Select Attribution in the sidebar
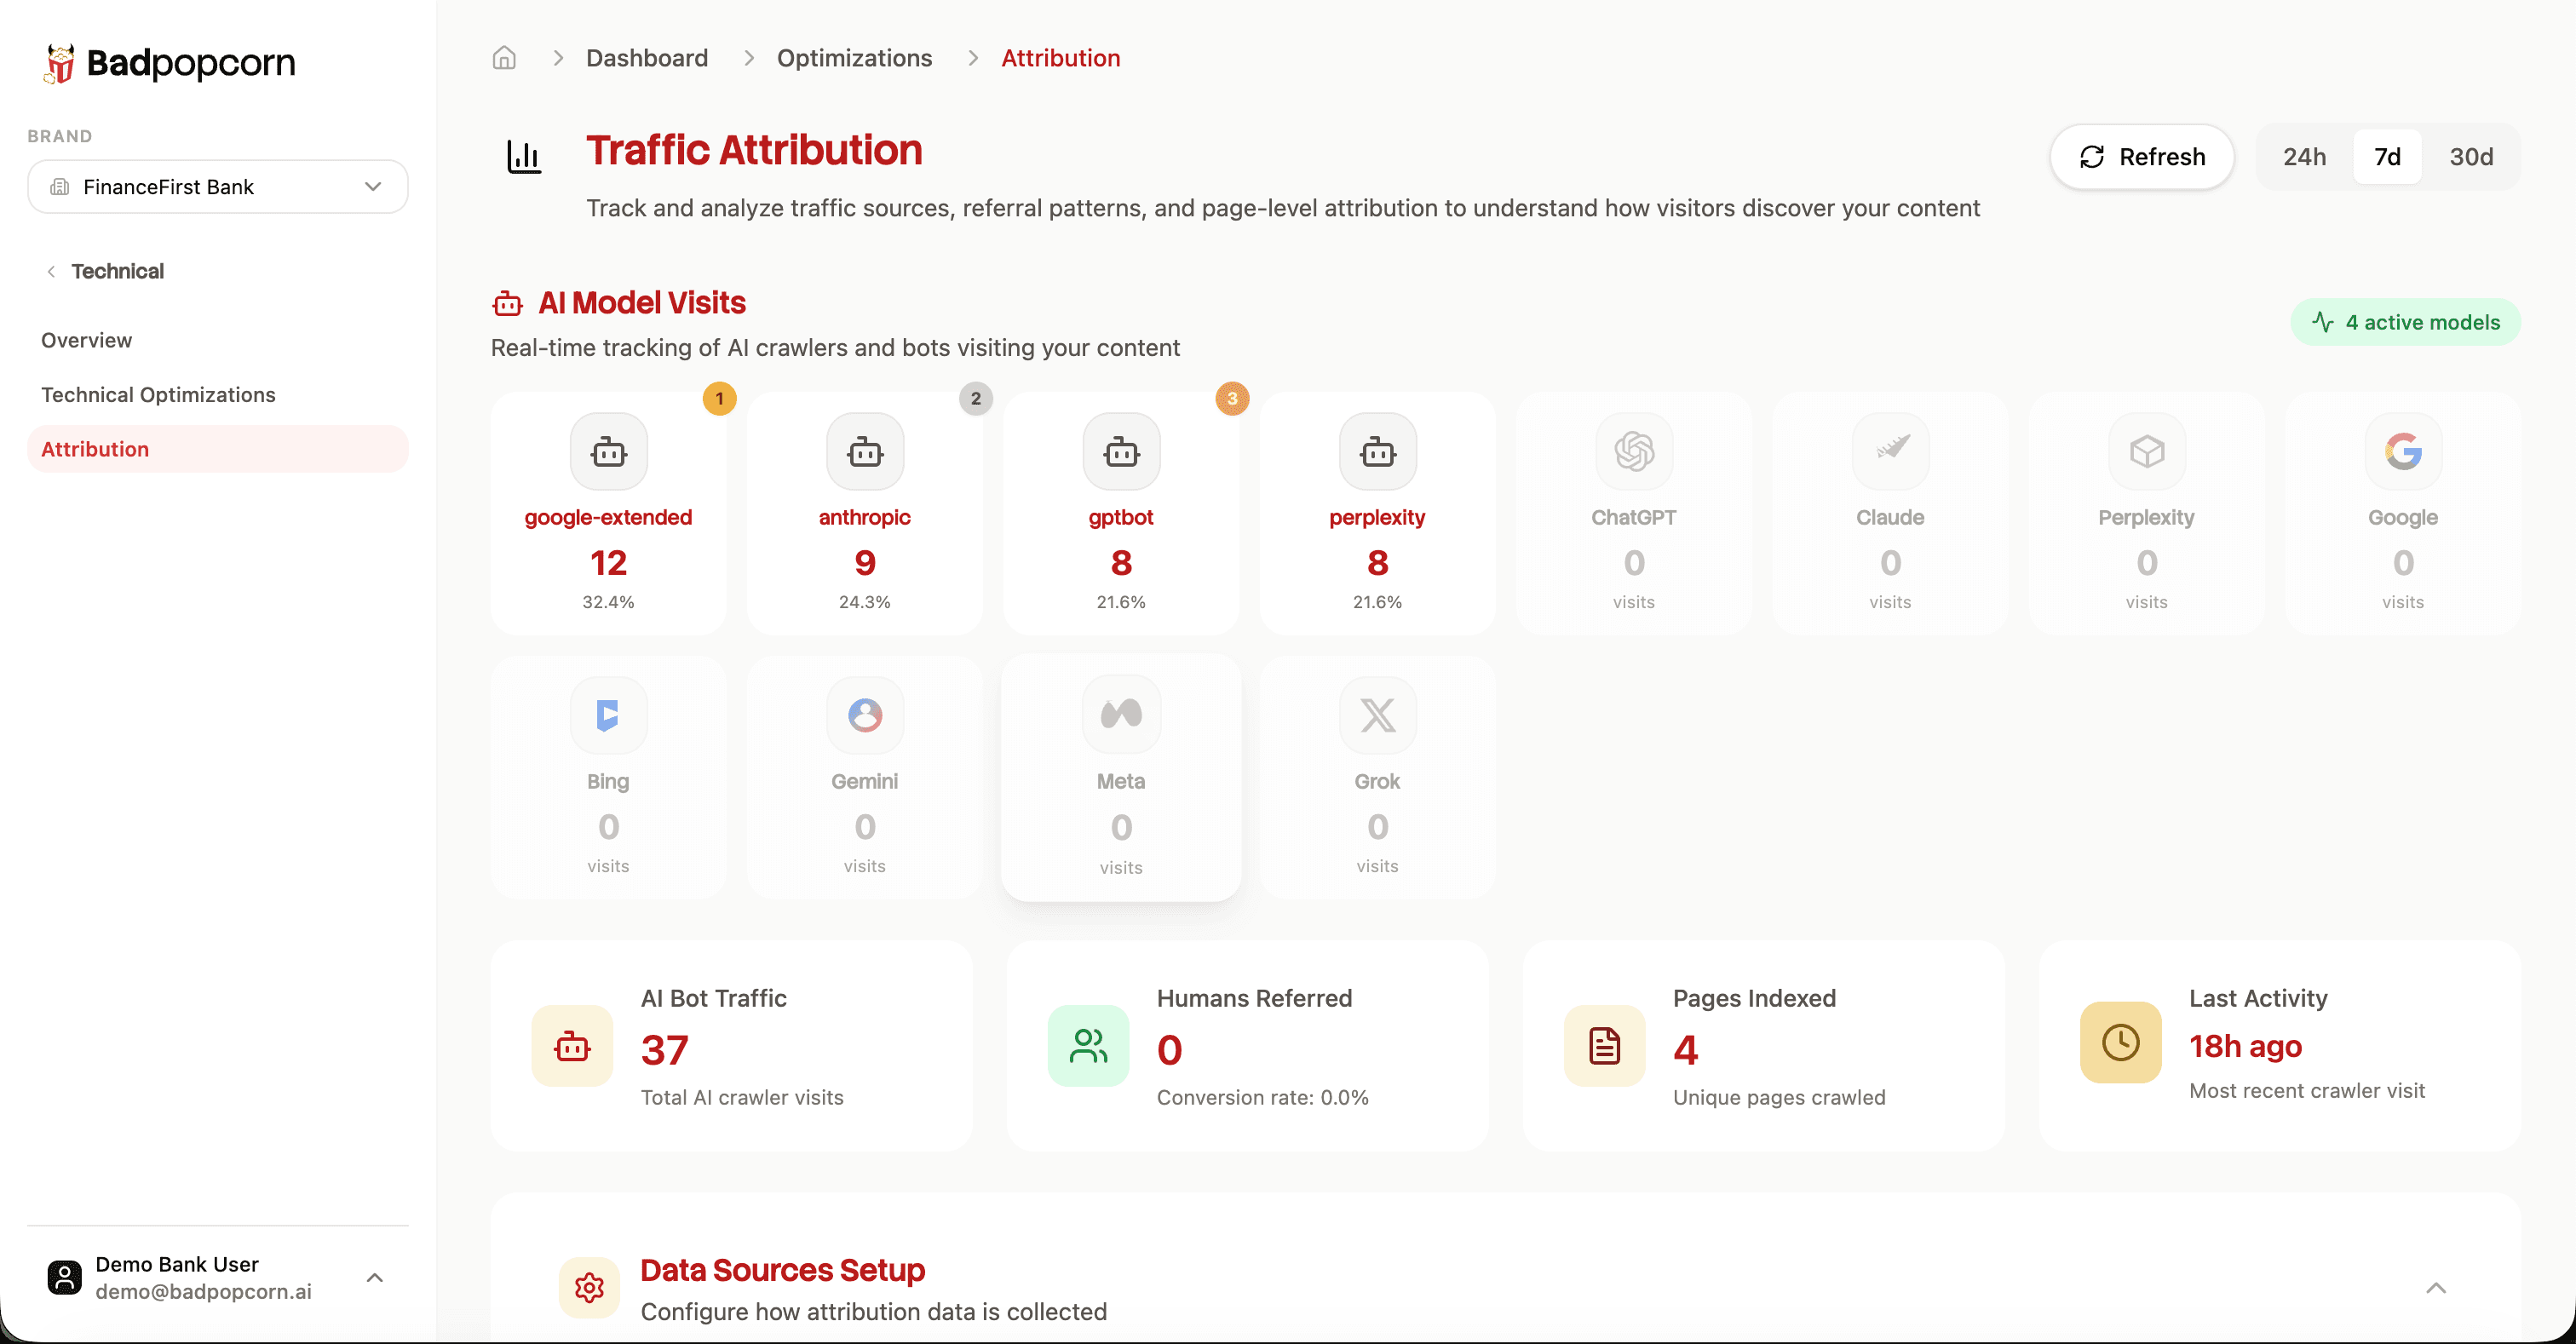The height and width of the screenshot is (1344, 2576). coord(218,449)
